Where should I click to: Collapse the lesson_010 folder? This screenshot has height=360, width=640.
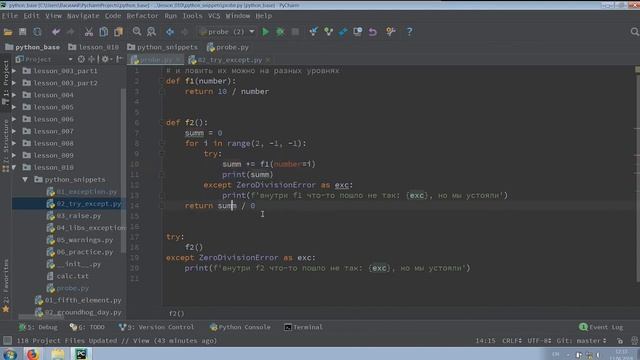click(x=14, y=167)
